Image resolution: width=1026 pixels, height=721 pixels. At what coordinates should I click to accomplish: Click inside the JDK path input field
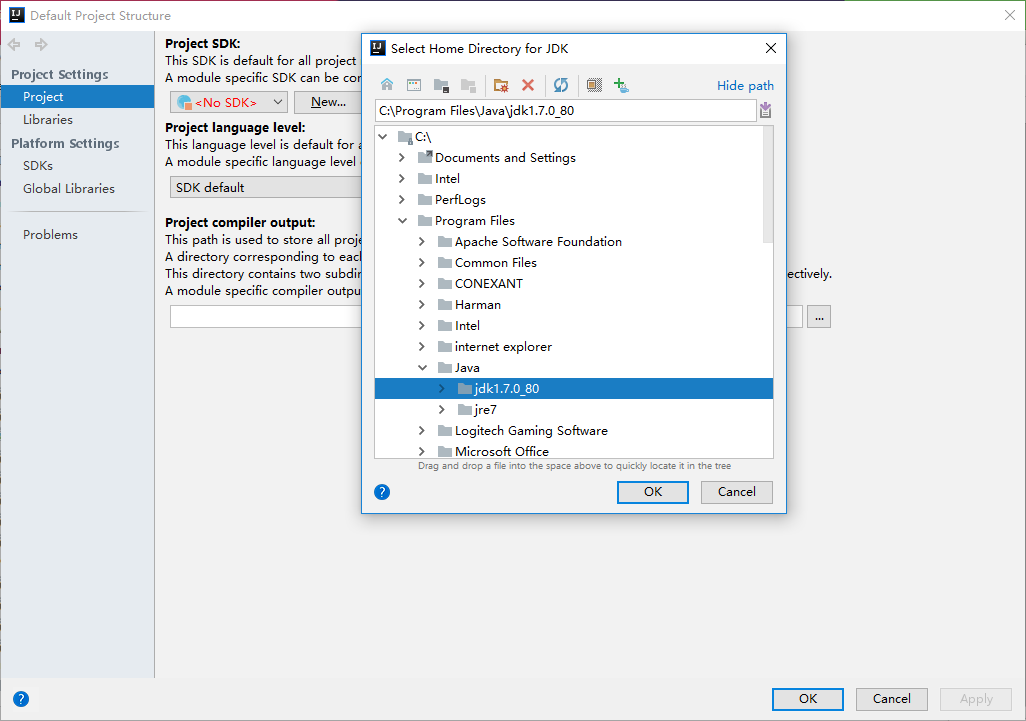(x=560, y=110)
